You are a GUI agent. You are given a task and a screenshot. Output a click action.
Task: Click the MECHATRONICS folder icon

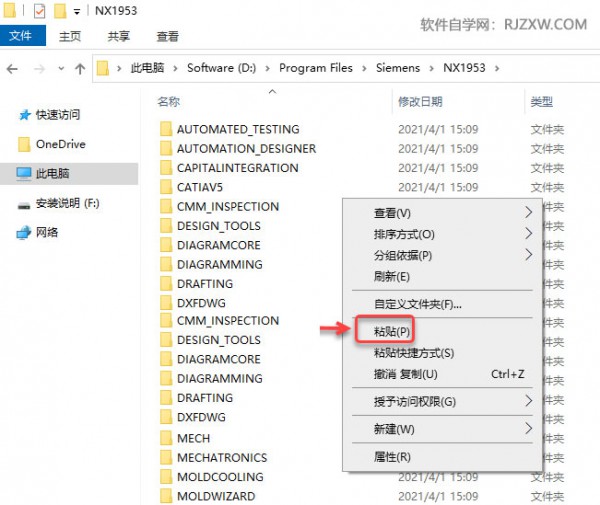pyautogui.click(x=166, y=458)
